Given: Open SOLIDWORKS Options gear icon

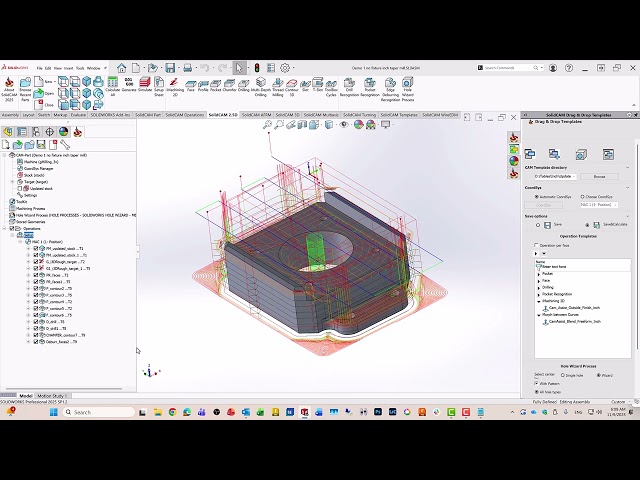Looking at the screenshot, I should (x=285, y=68).
